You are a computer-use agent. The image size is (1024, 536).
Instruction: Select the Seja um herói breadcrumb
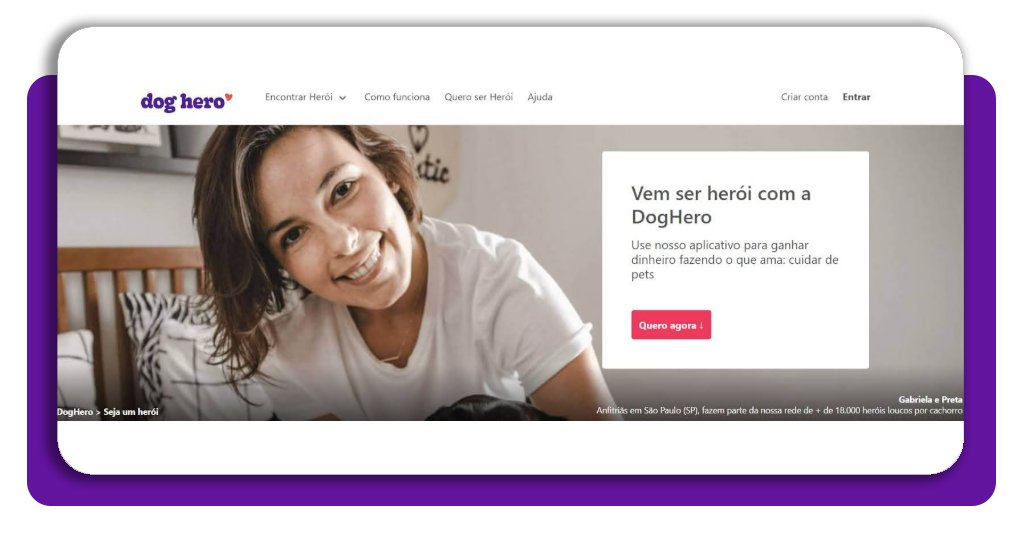131,412
